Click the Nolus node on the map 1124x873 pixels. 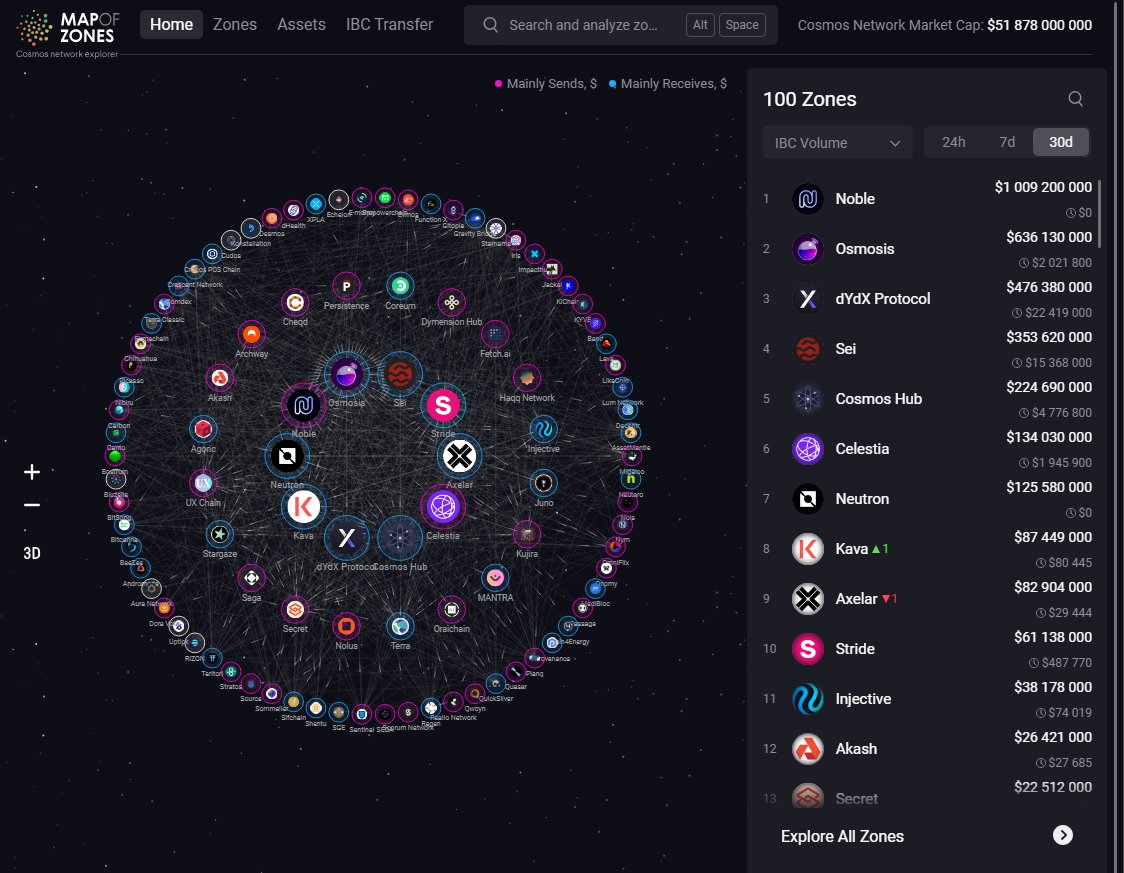click(x=346, y=626)
